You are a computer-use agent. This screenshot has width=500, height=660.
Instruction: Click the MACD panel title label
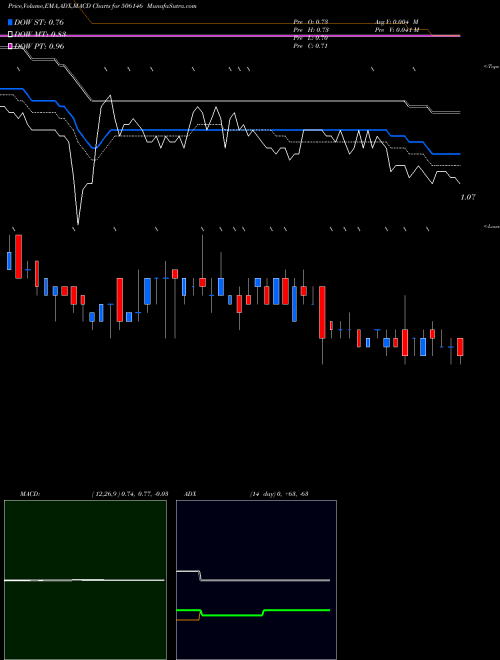click(30, 494)
